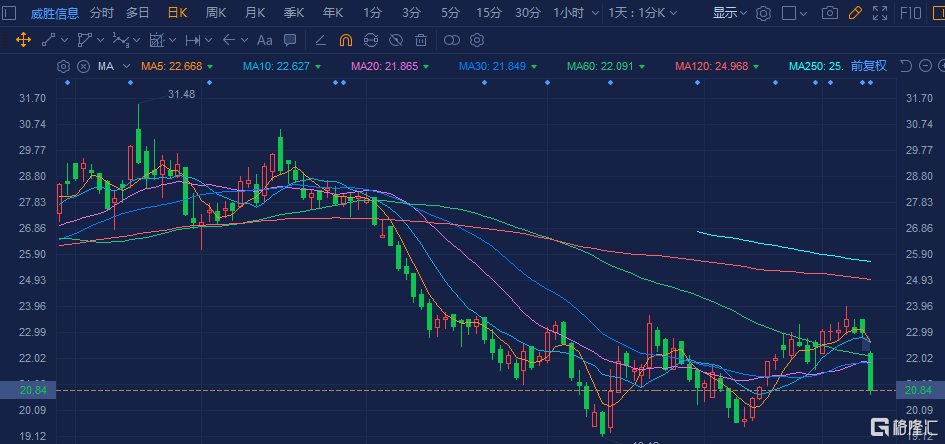The image size is (945, 444).
Task: Select the Aa text annotation tool
Action: point(264,41)
